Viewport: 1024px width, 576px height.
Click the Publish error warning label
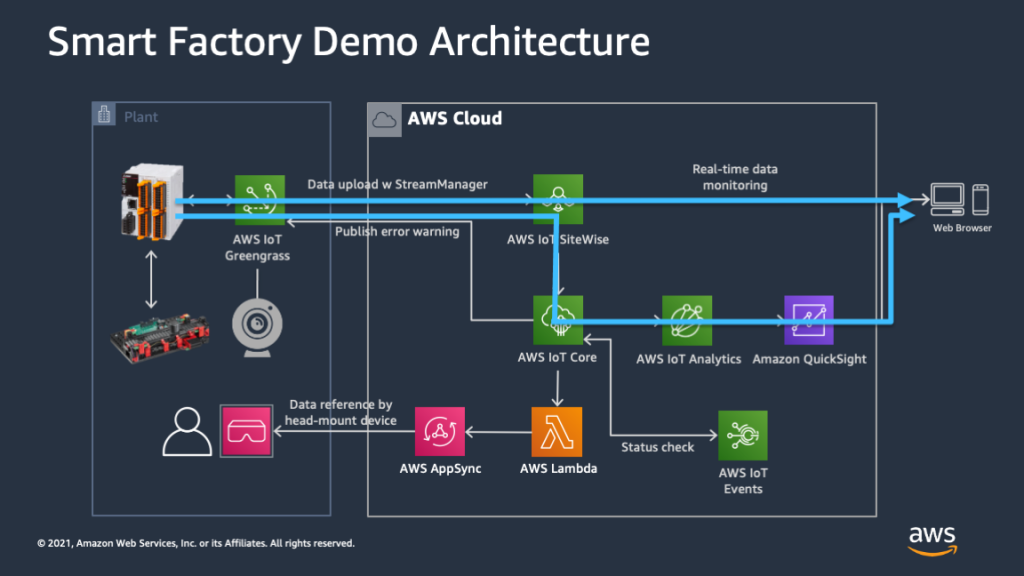point(397,231)
